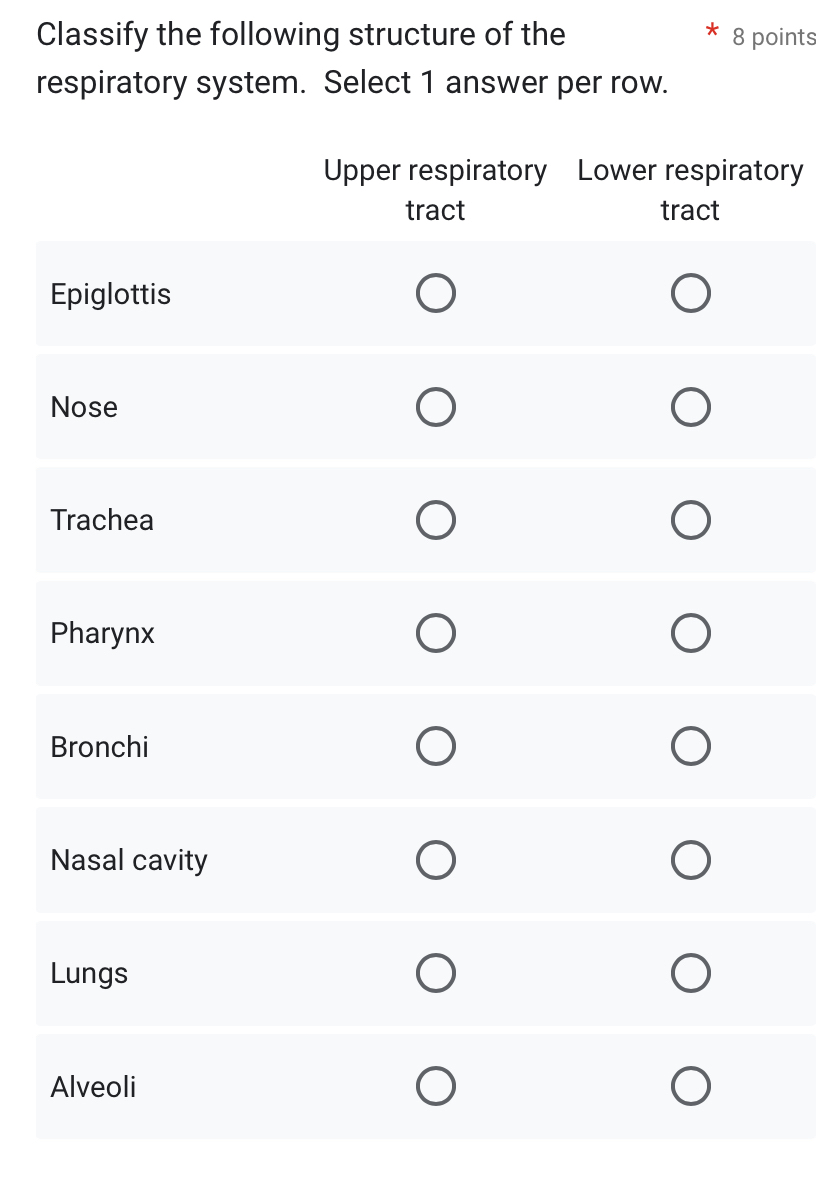The width and height of the screenshot is (816, 1184).
Task: Mark Alveoli as Lower respiratory tract
Action: point(691,1086)
